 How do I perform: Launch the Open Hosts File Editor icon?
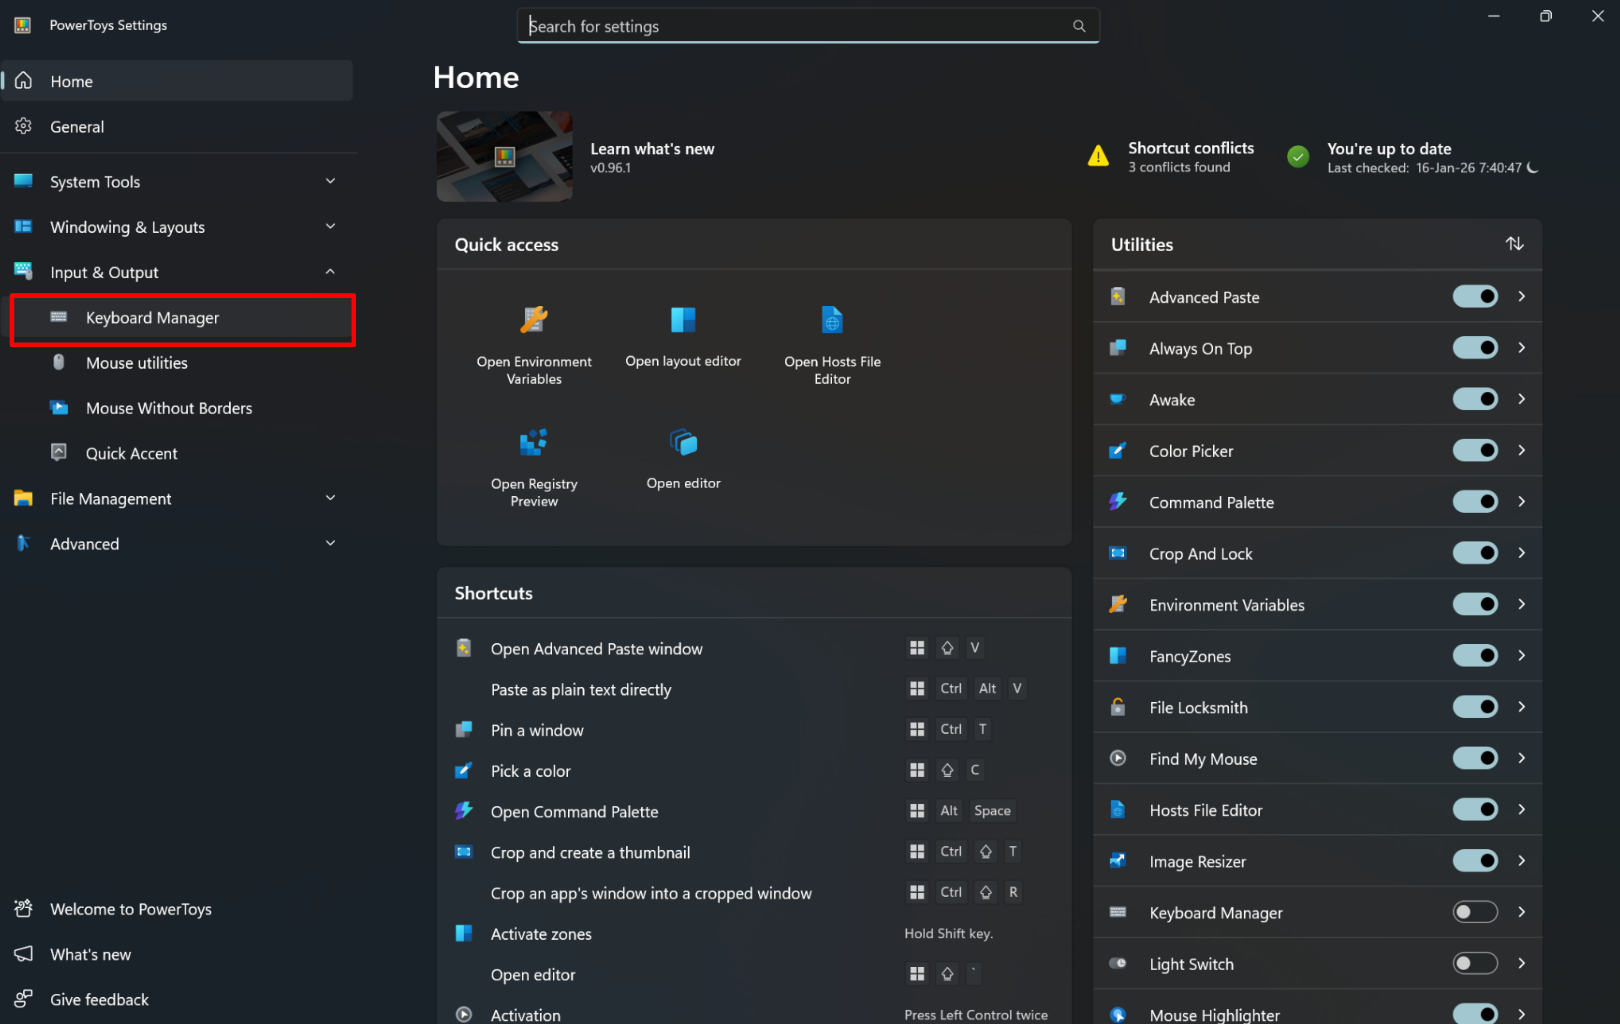point(832,320)
